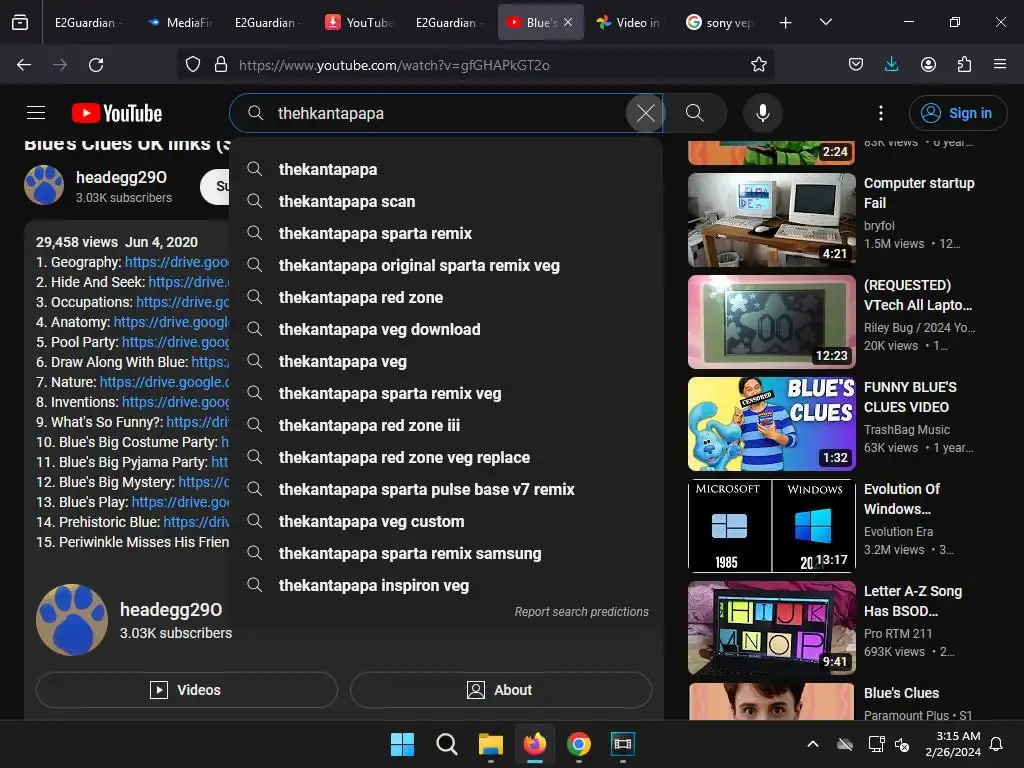Open Firefox account icon
This screenshot has width=1024, height=768.
pos(928,65)
